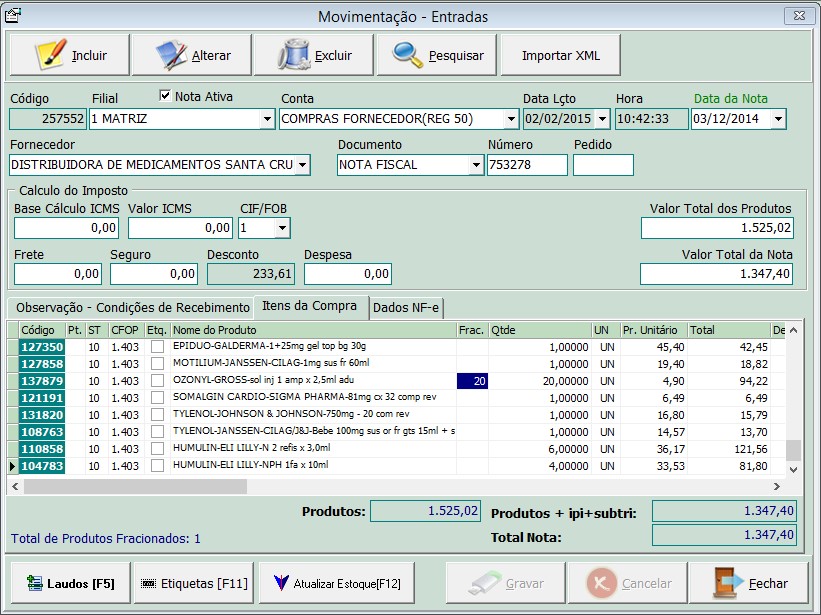Open the Filial dropdown
821x615 pixels.
coord(267,119)
